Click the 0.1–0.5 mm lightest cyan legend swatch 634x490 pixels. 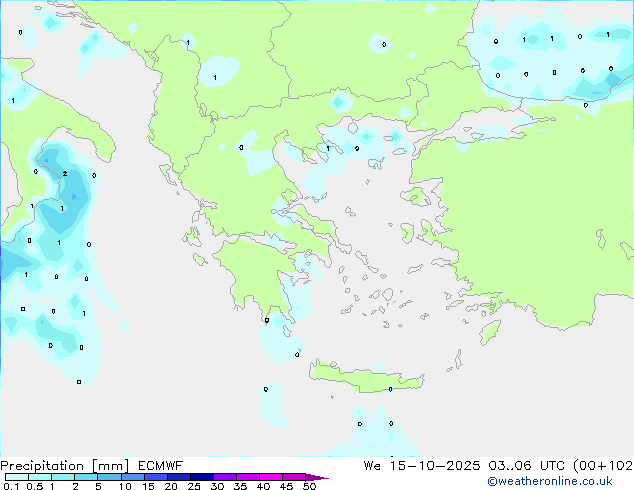17,477
